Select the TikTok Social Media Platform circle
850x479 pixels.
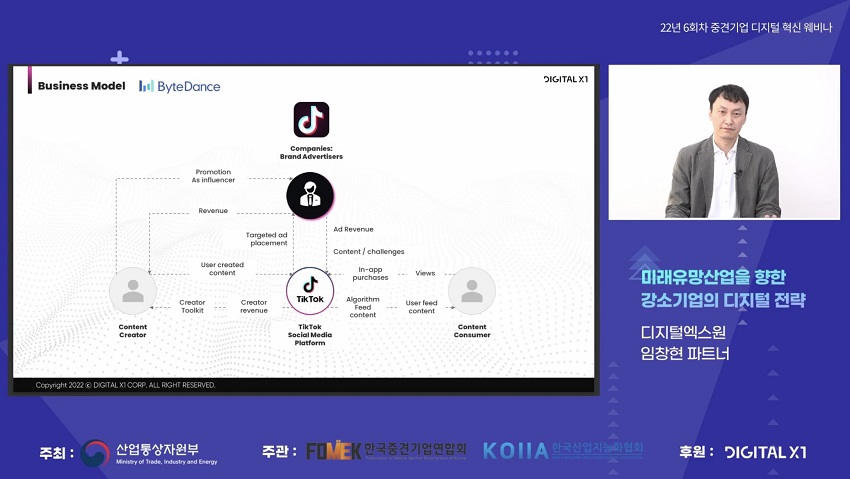[x=310, y=291]
